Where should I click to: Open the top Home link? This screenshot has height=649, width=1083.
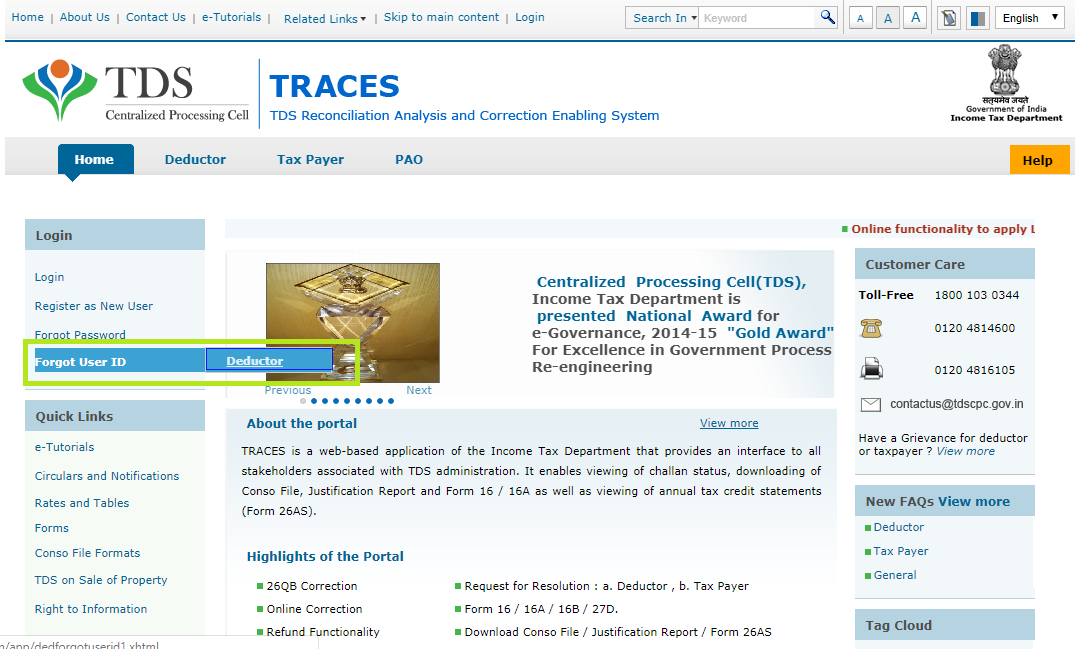tap(28, 17)
